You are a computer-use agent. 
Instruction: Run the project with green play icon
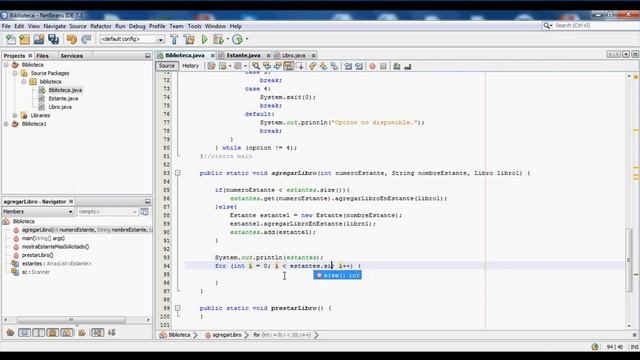pyautogui.click(x=204, y=39)
